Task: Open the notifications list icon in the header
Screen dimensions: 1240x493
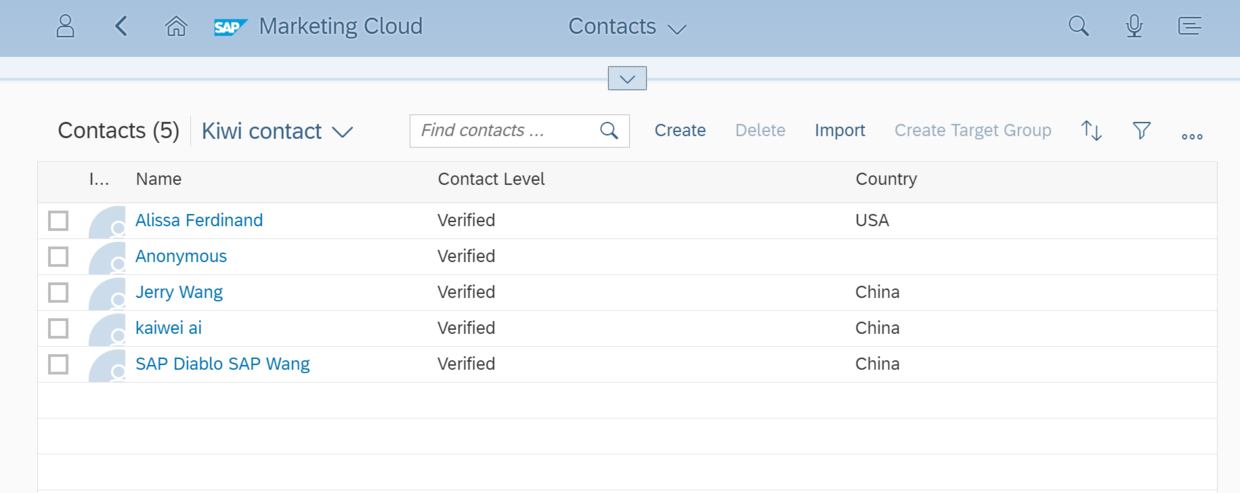Action: pyautogui.click(x=1190, y=27)
